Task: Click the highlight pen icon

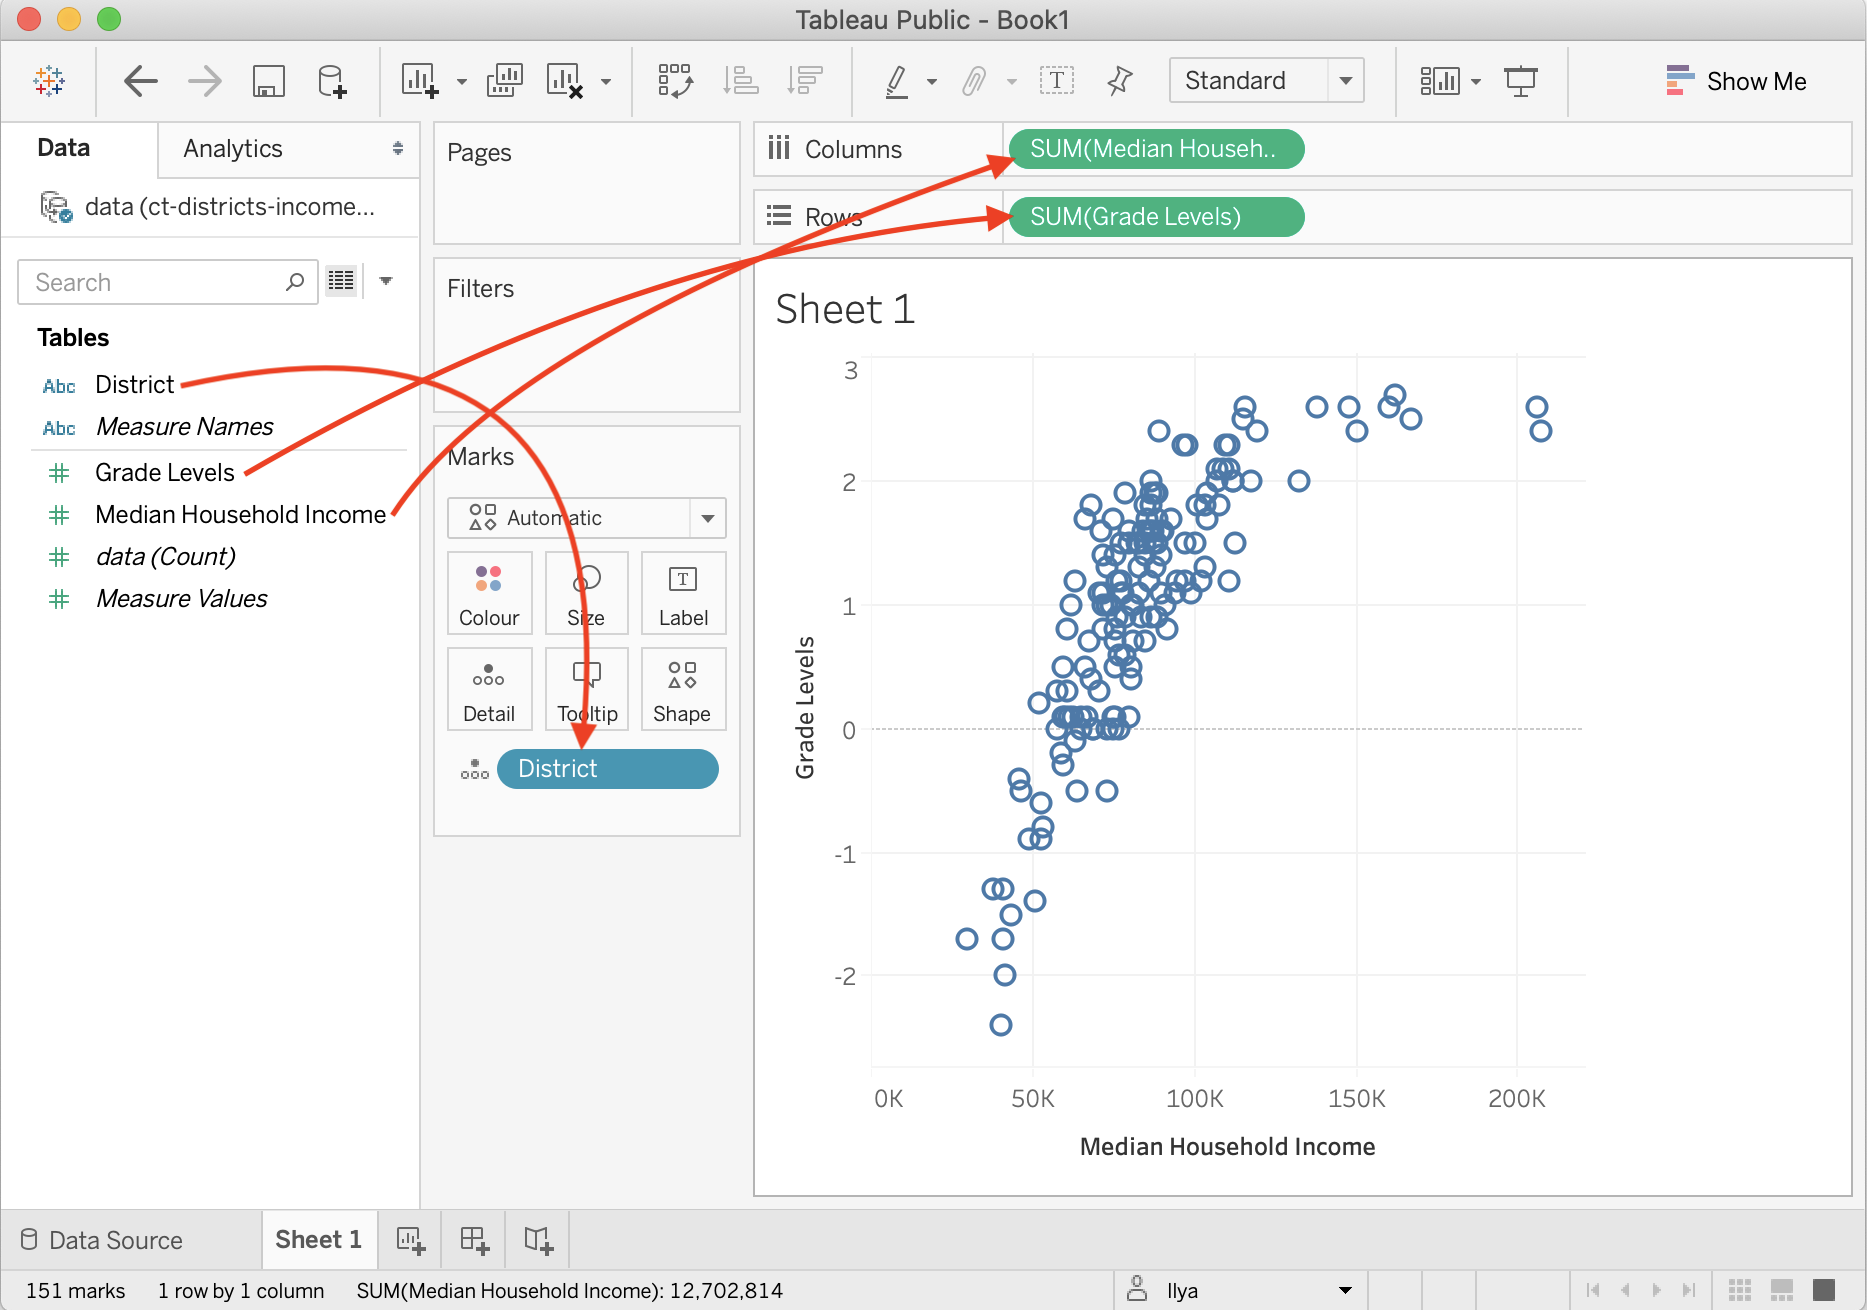Action: pos(897,81)
